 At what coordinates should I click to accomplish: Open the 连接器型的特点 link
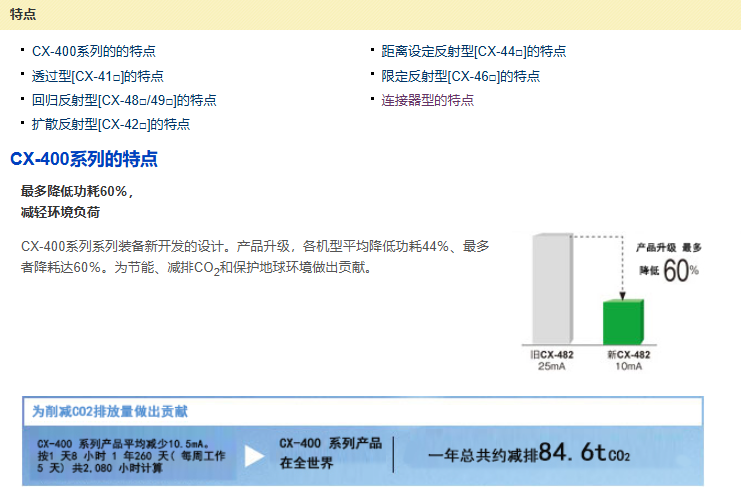click(427, 100)
